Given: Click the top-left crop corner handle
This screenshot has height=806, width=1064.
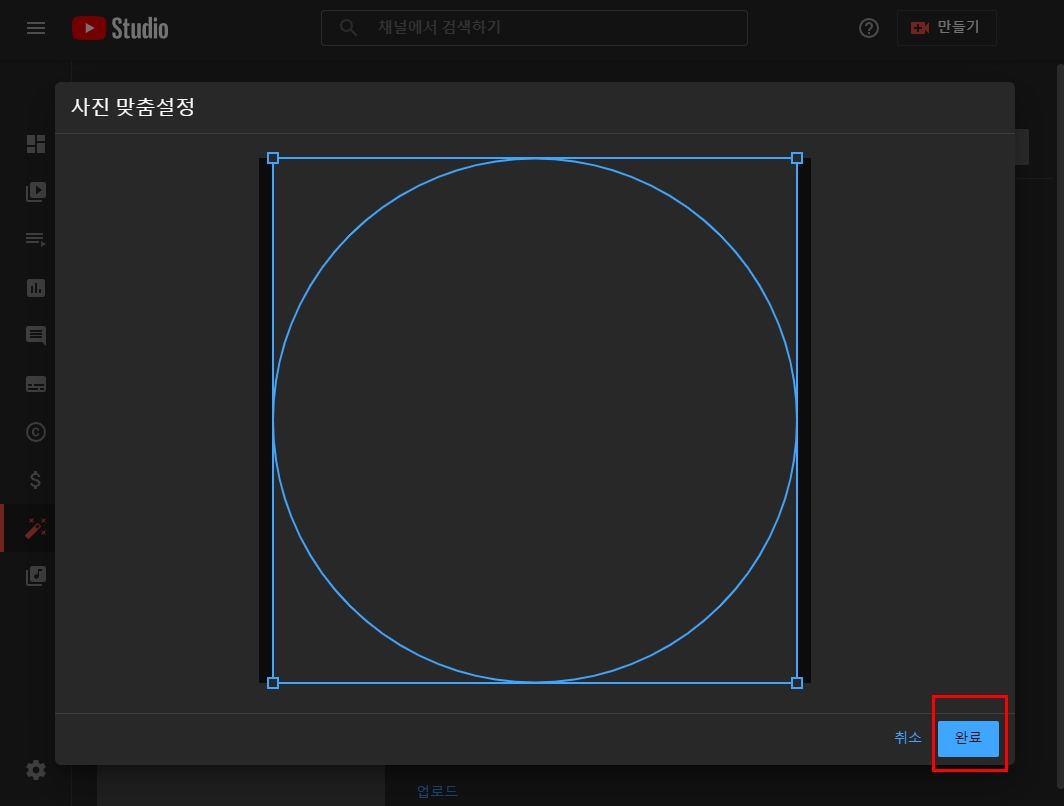Looking at the screenshot, I should 272,158.
